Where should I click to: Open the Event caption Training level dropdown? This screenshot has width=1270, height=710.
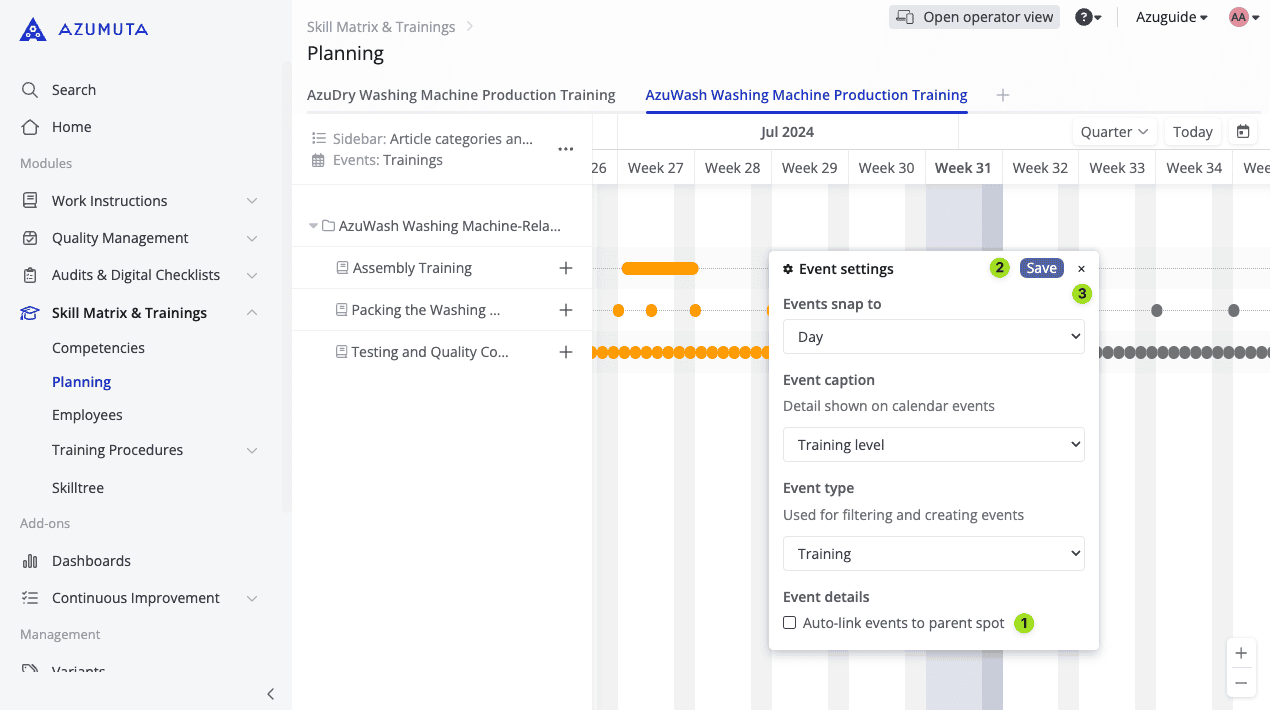click(933, 445)
